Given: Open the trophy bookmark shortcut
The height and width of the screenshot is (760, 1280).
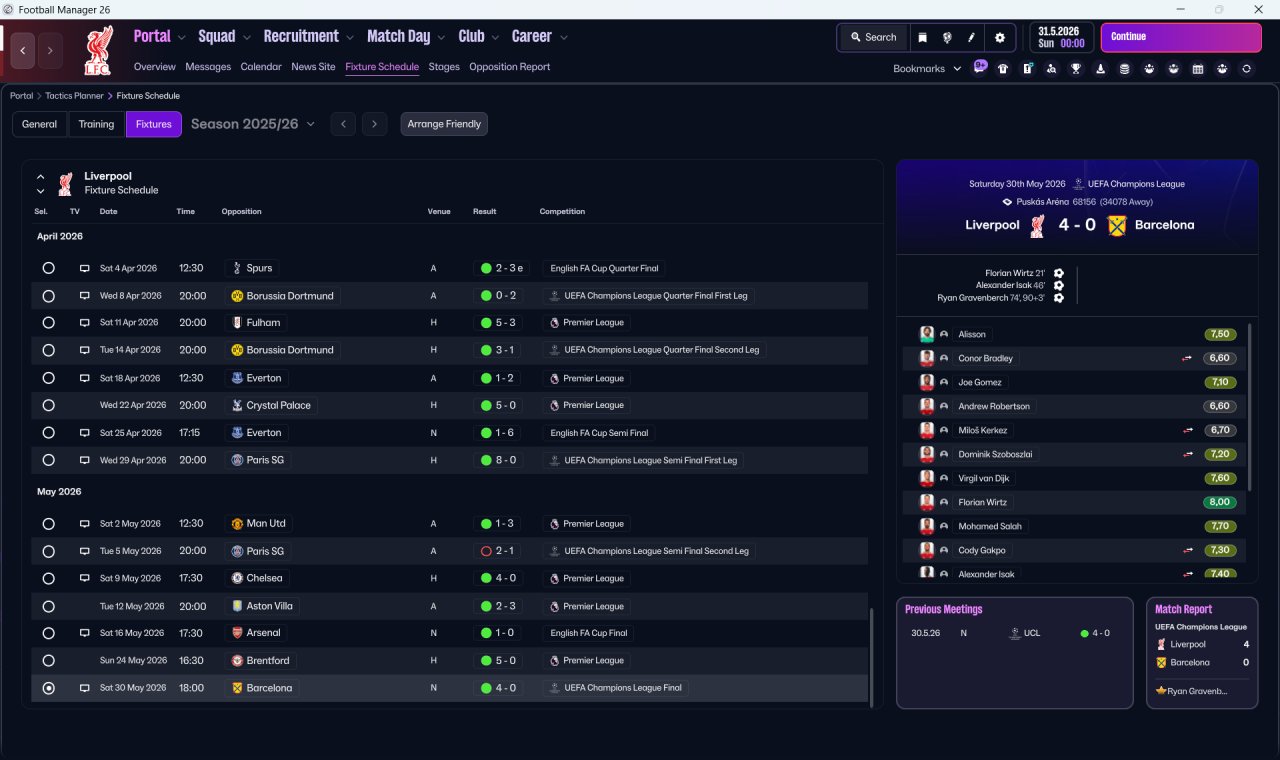Looking at the screenshot, I should click(x=1076, y=69).
